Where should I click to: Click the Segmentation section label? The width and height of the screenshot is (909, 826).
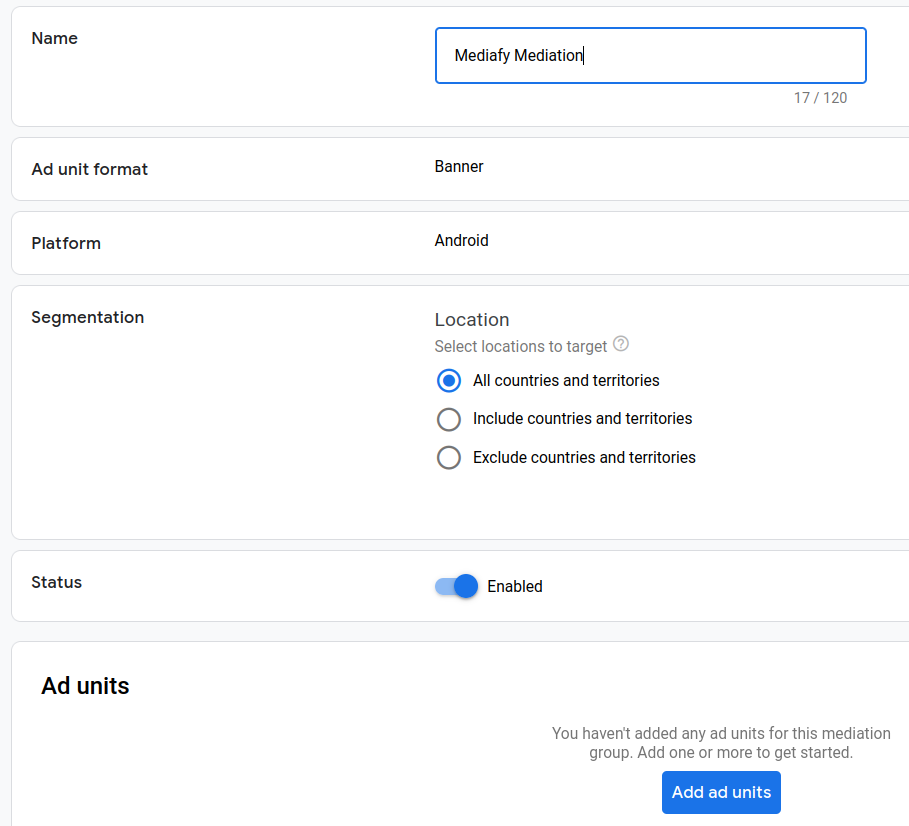(x=87, y=318)
